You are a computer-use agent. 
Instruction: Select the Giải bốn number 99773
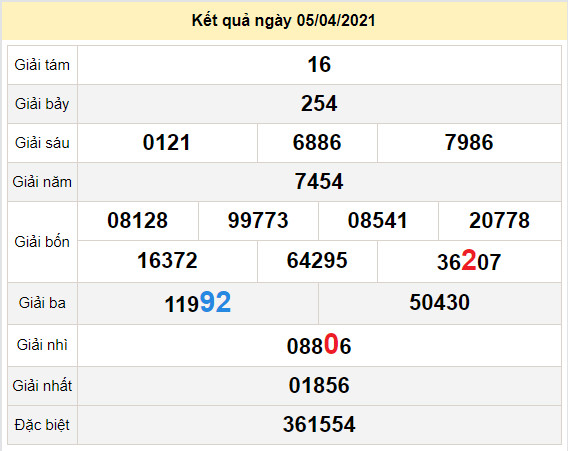click(258, 220)
